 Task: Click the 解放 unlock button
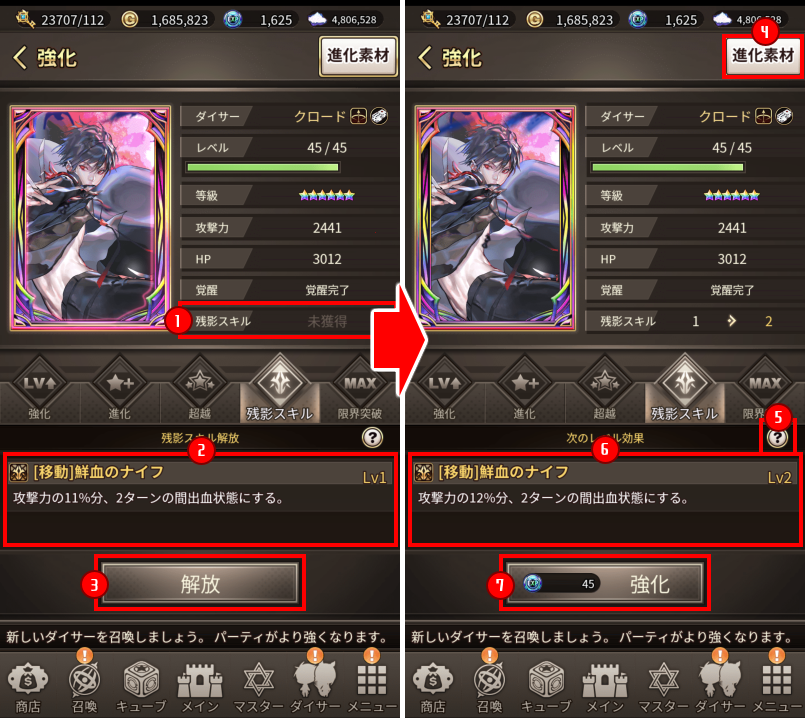point(200,584)
